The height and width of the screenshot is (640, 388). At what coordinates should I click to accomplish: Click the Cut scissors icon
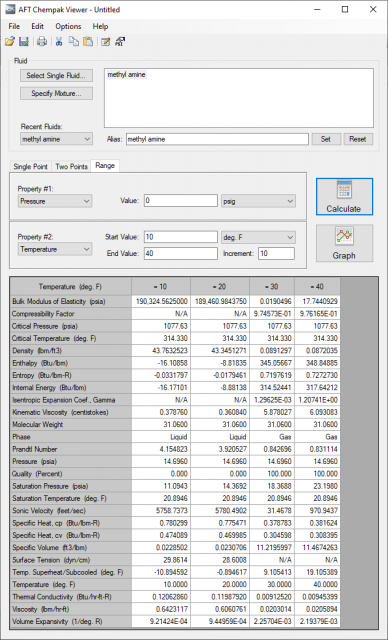point(59,41)
